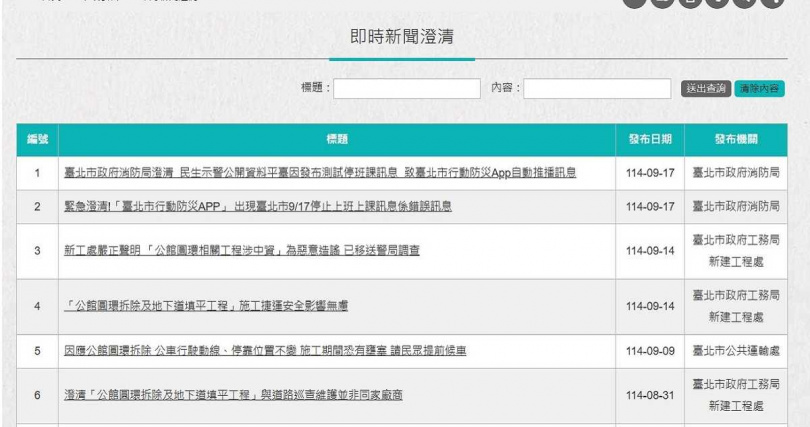This screenshot has height=427, width=810.
Task: Click row number 3 cell
Action: [x=37, y=251]
